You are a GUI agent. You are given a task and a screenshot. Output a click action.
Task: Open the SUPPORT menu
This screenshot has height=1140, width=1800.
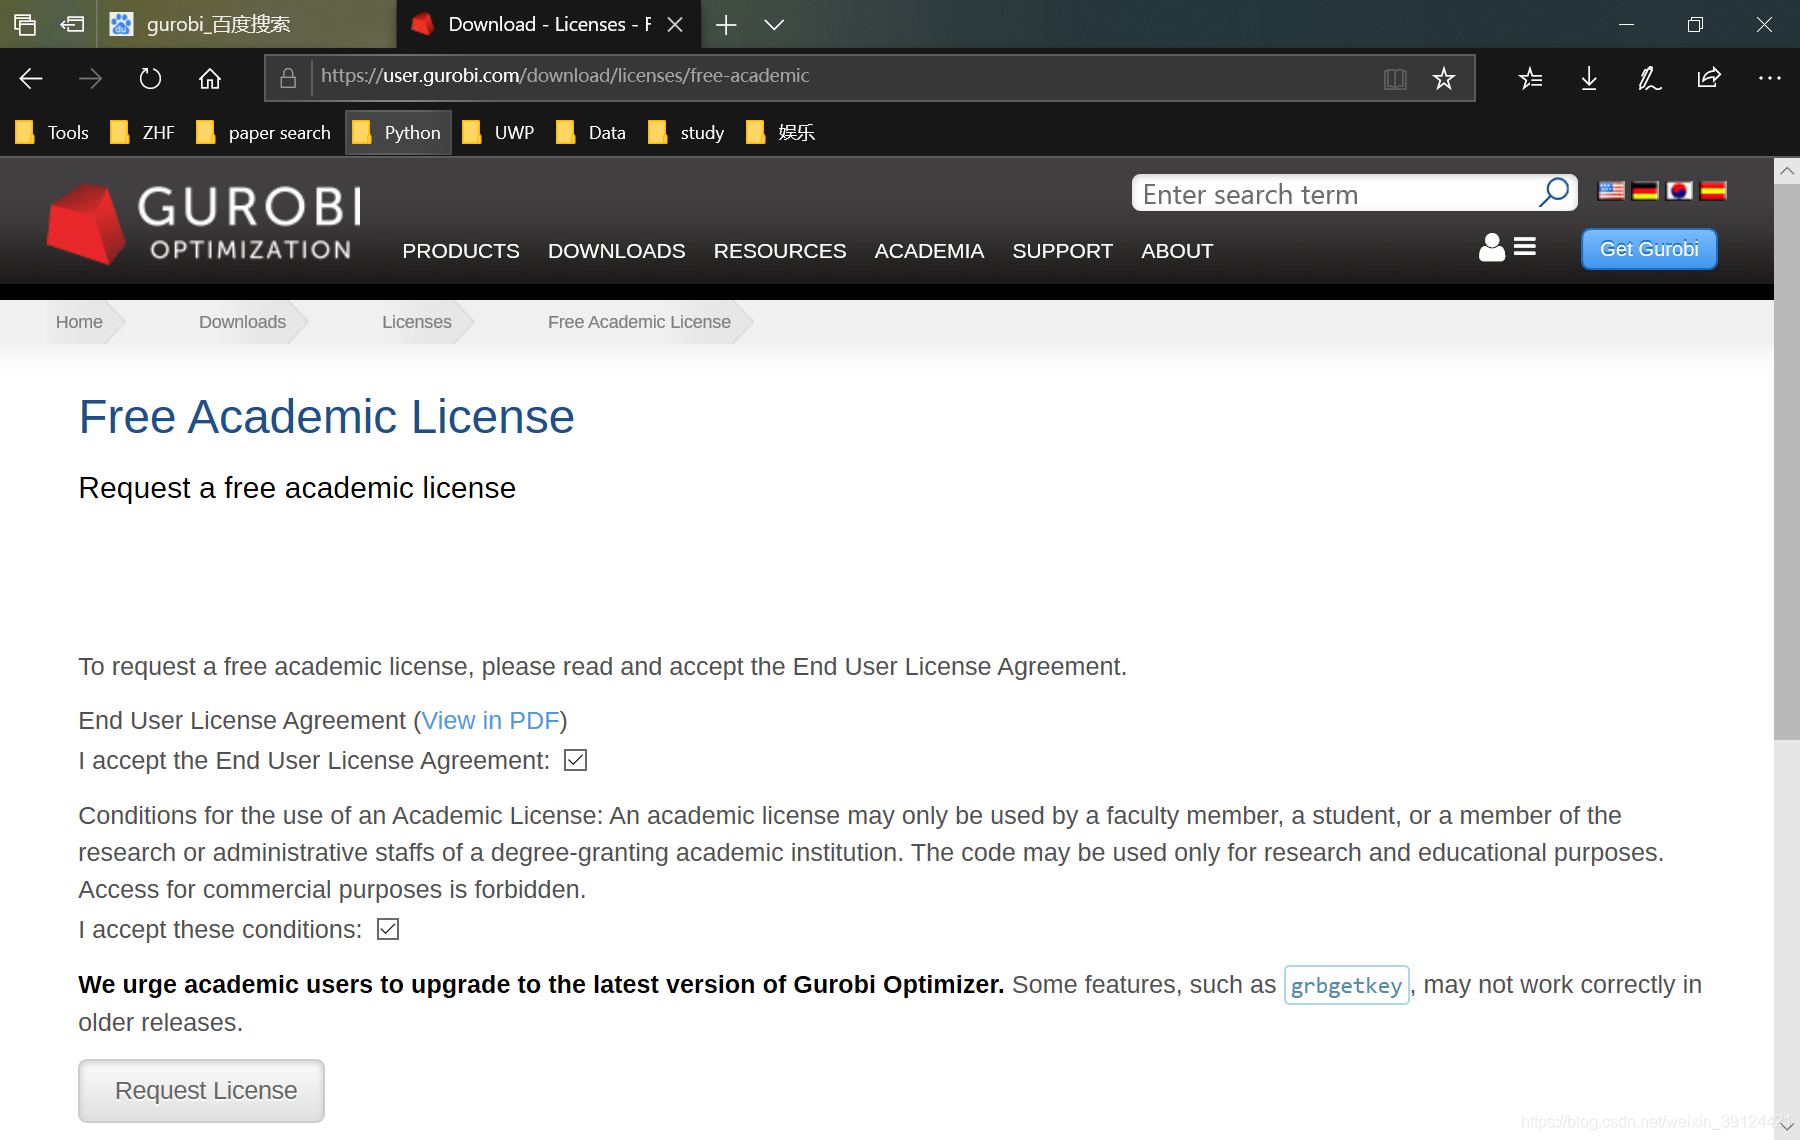1062,251
